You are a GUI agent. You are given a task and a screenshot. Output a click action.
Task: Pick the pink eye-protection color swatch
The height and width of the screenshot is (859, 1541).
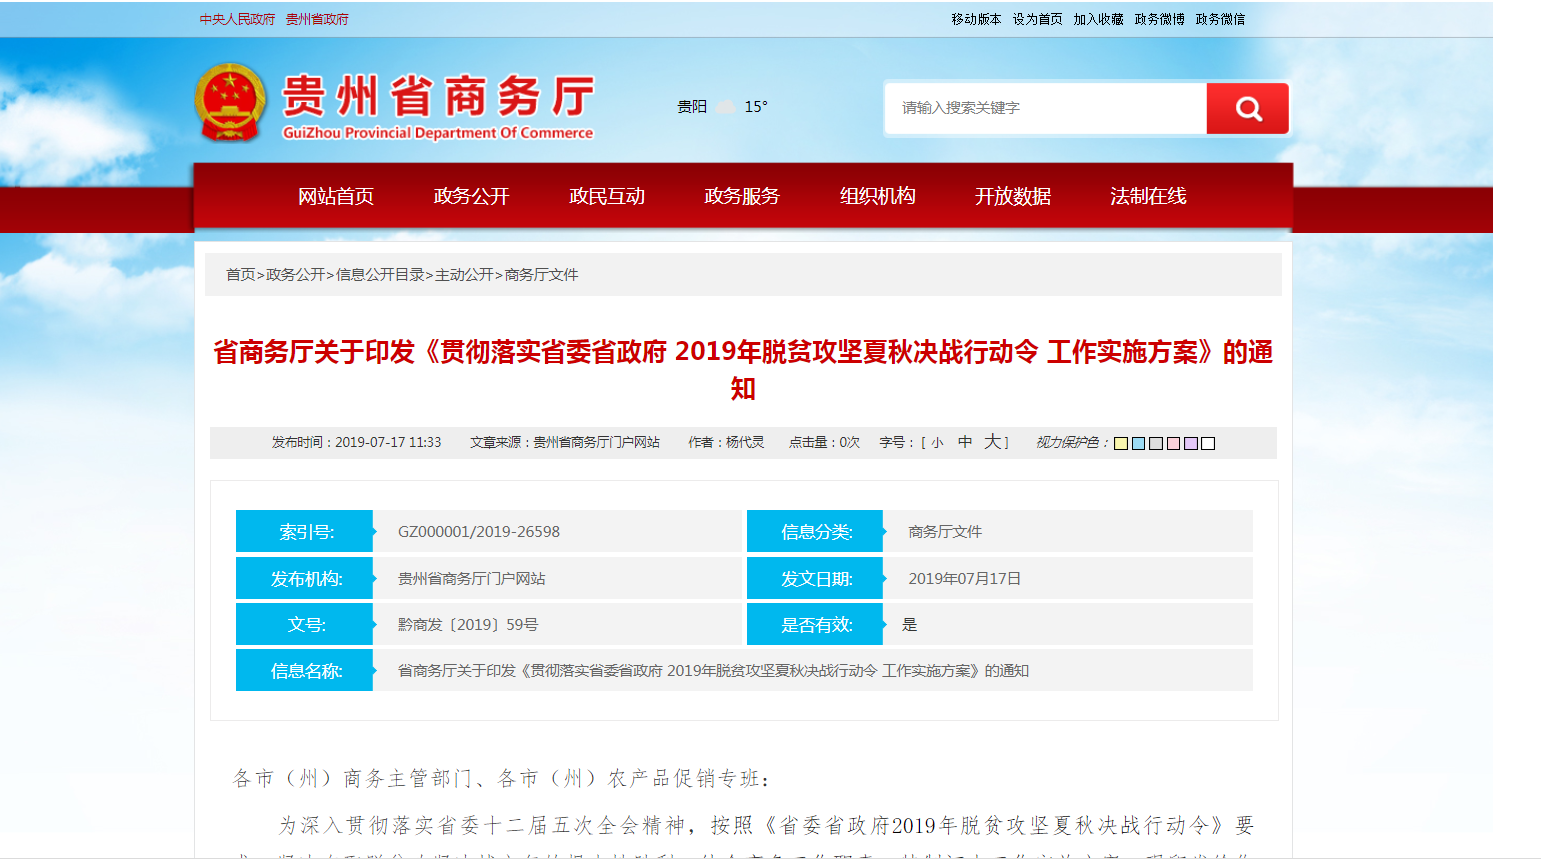tap(1173, 444)
